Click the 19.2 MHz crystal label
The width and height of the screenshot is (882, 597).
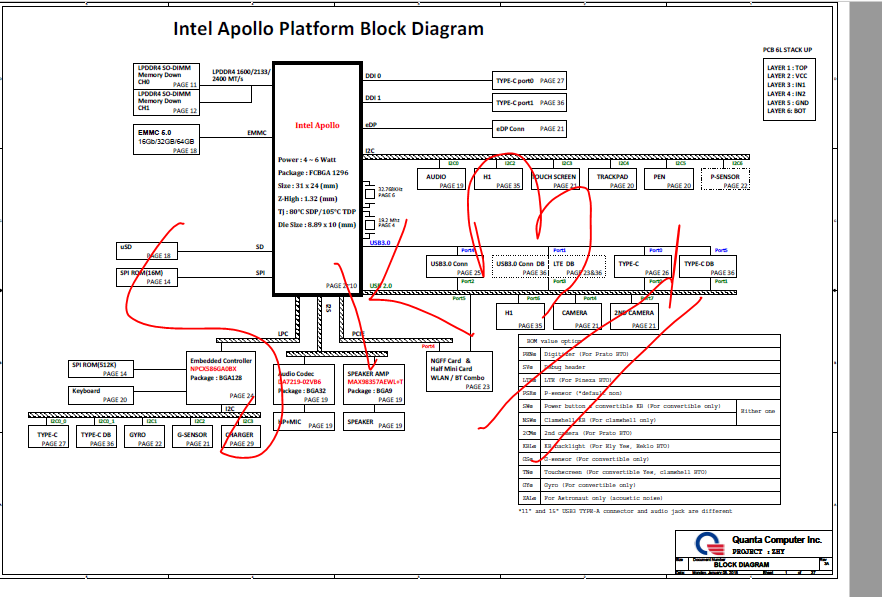pyautogui.click(x=389, y=223)
